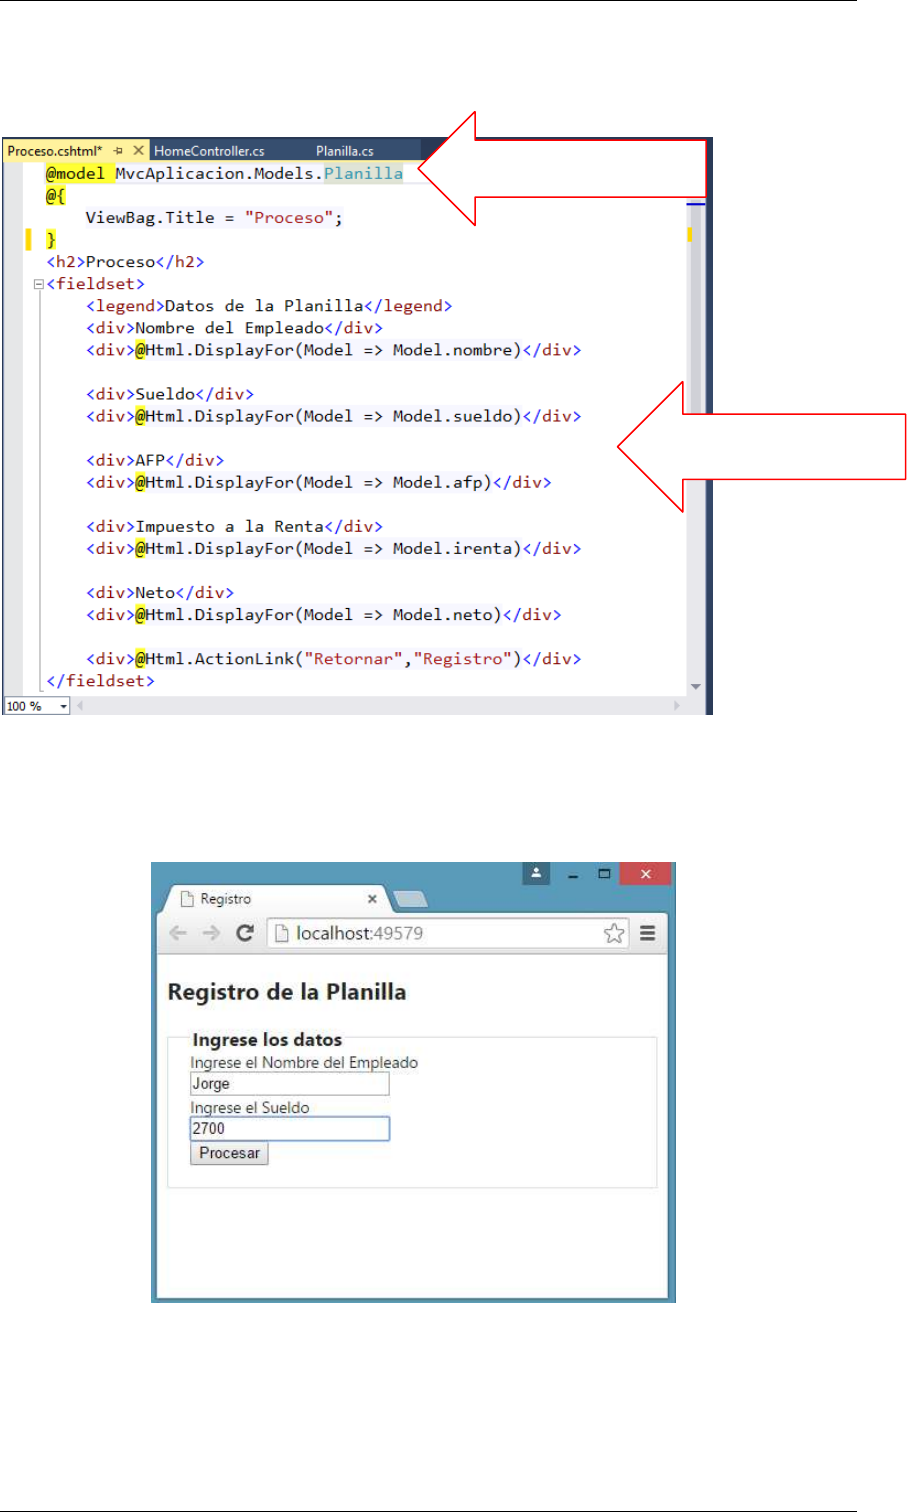The height and width of the screenshot is (1512, 907).
Task: Click the employee name field with Jorge
Action: 289,1084
